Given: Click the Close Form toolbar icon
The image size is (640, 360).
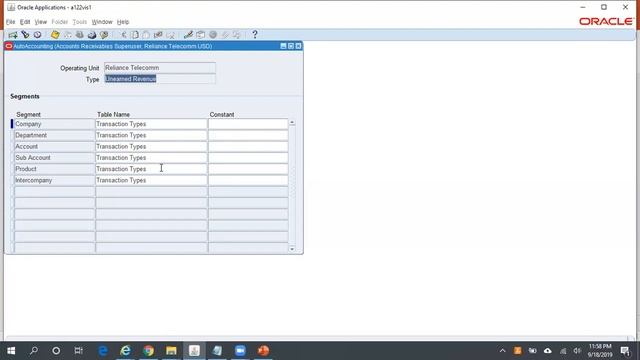Looking at the screenshot, I should (x=104, y=35).
